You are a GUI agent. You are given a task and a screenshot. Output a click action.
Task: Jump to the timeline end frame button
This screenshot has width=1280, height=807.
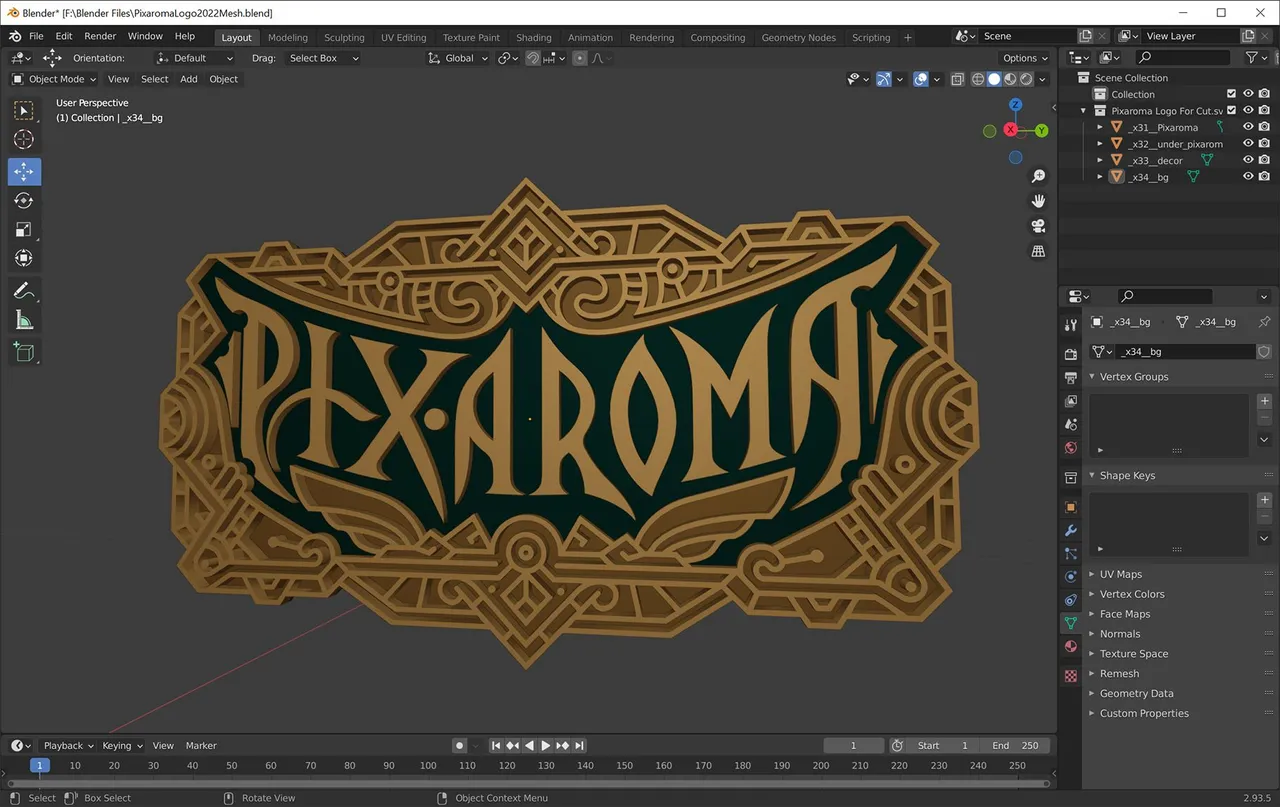[579, 745]
